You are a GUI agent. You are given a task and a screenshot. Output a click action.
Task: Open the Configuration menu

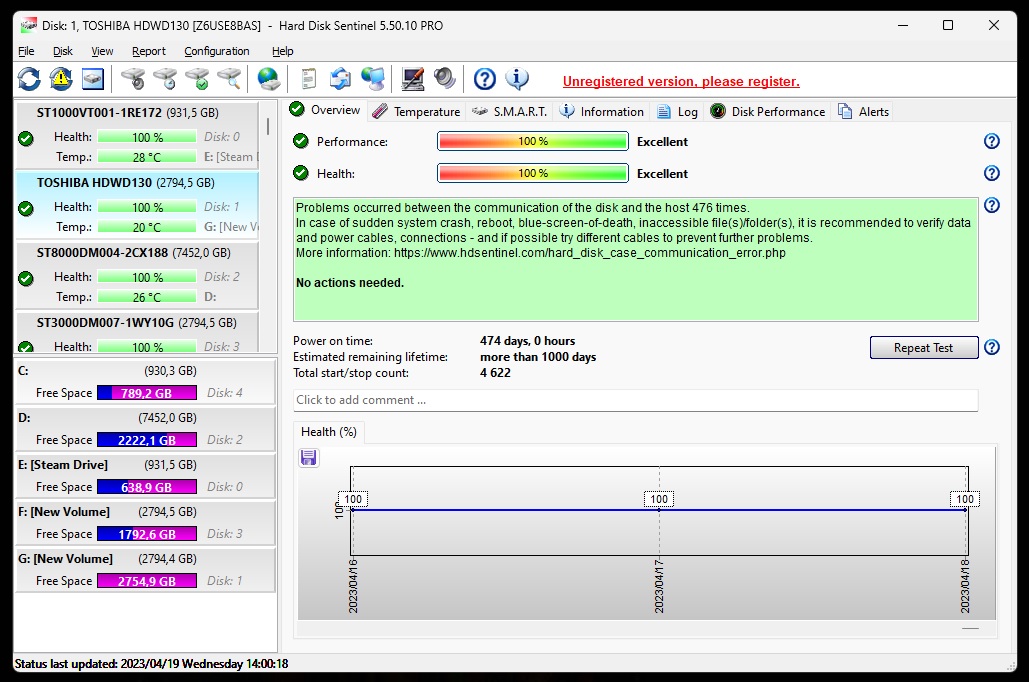pyautogui.click(x=217, y=51)
